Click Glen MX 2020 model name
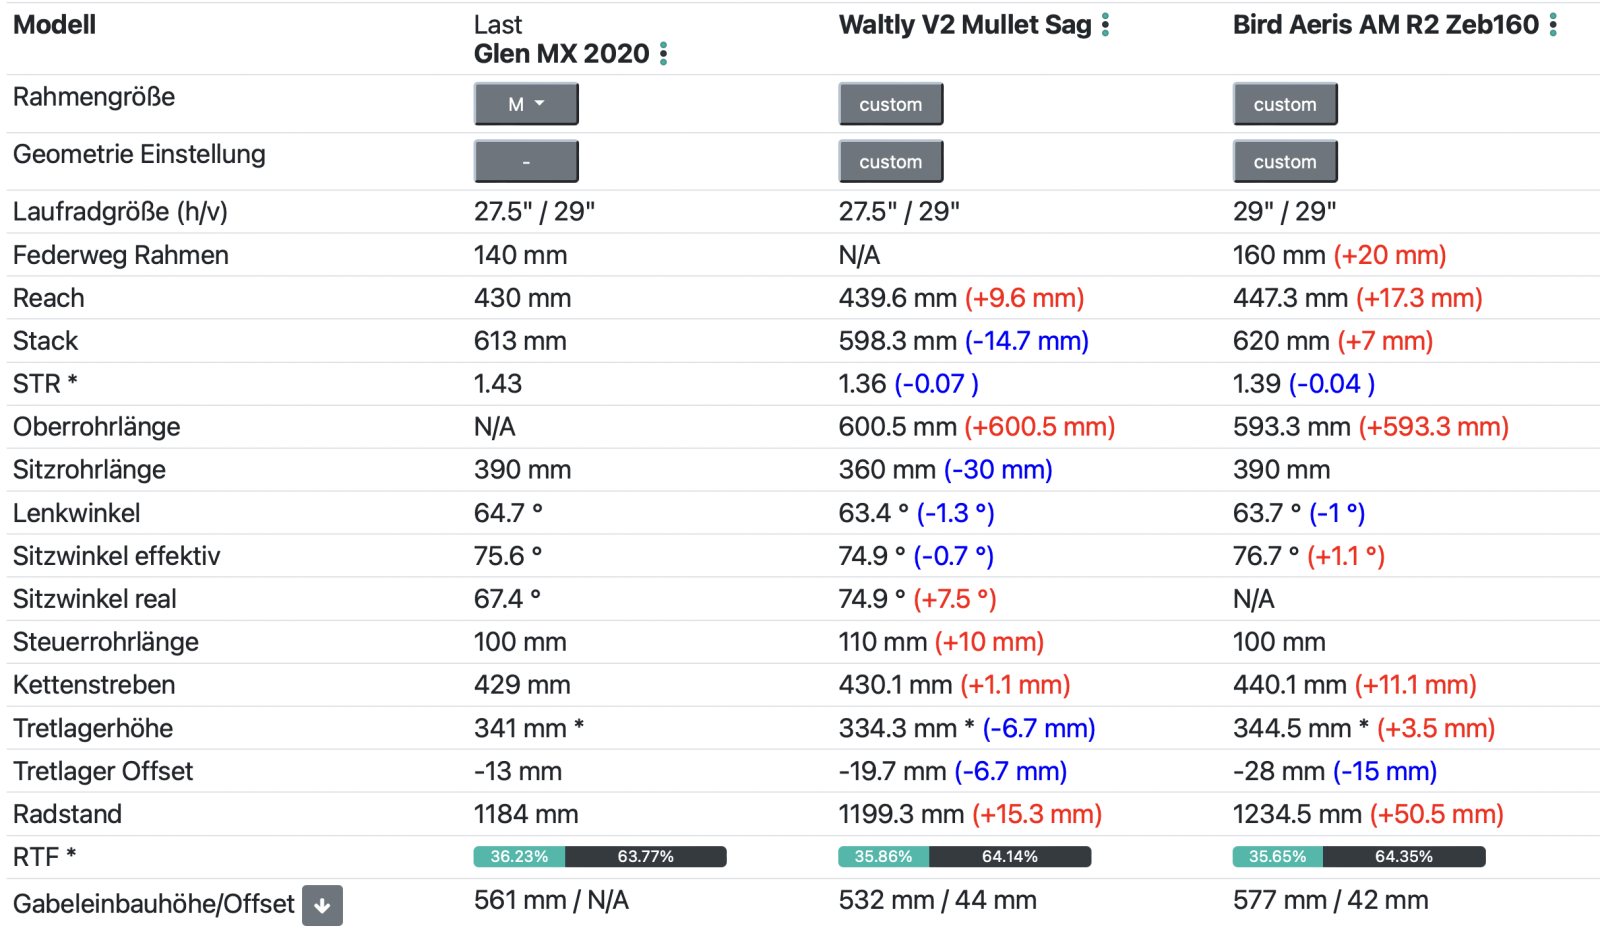 (x=561, y=54)
